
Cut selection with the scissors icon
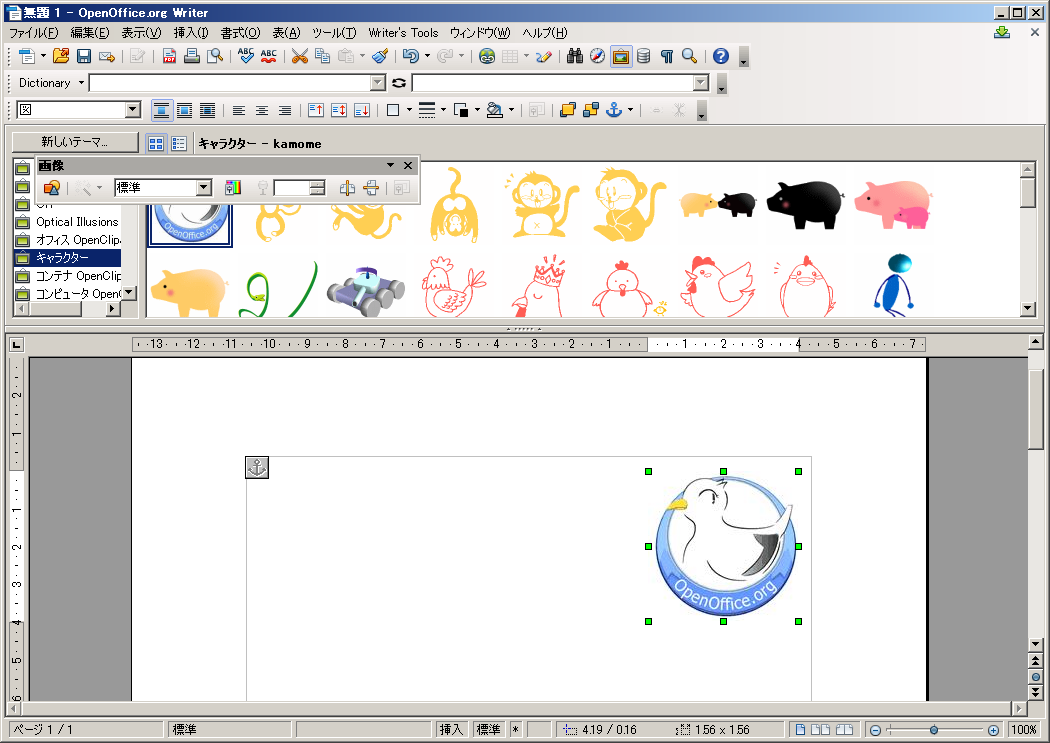tap(299, 56)
